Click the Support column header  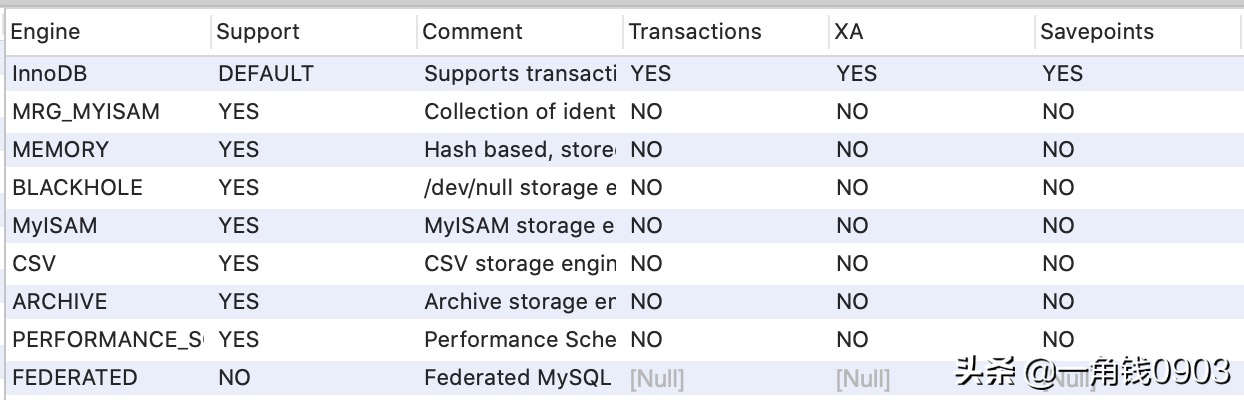pos(313,32)
